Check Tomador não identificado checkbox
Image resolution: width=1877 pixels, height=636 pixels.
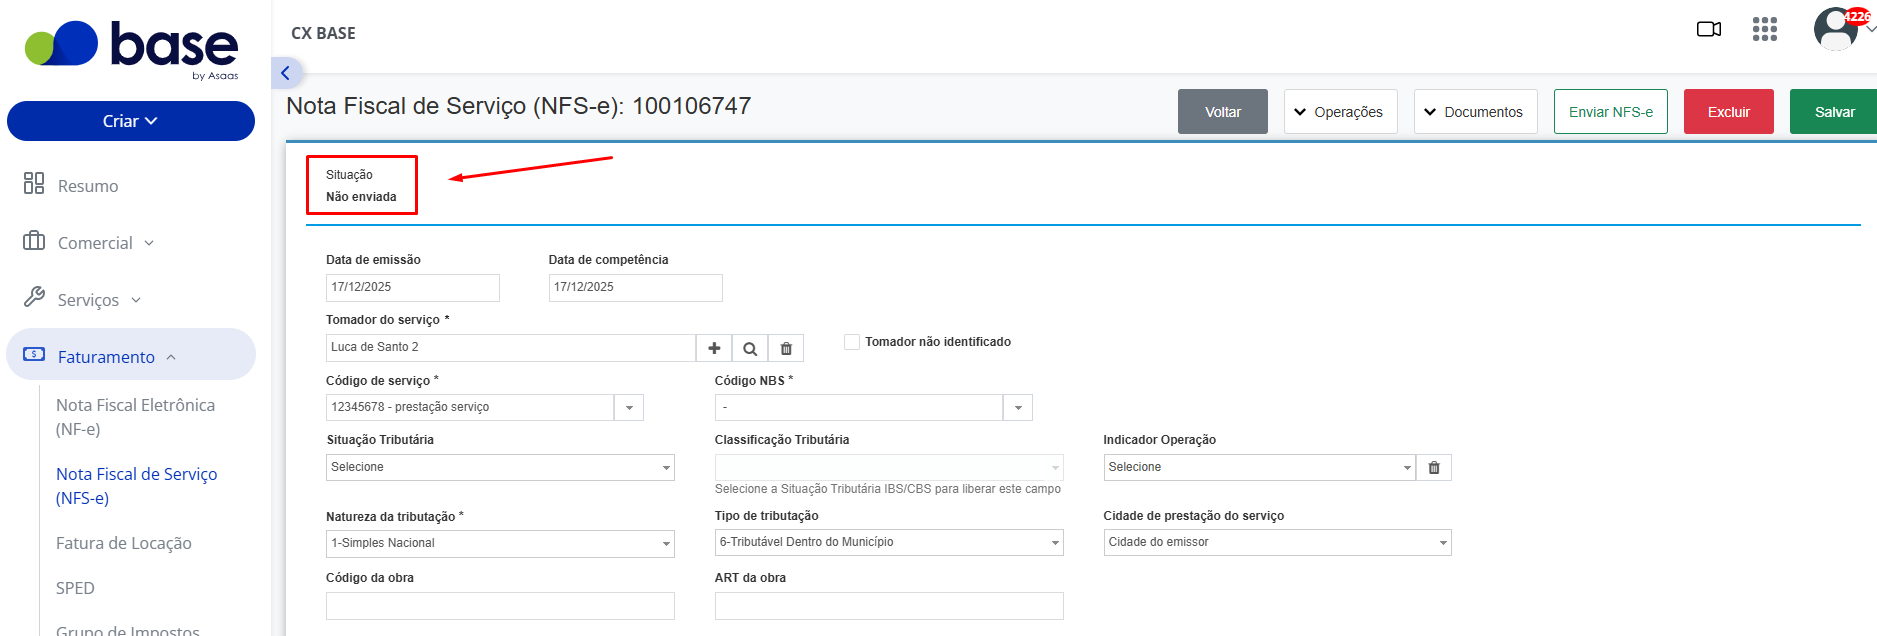click(852, 342)
